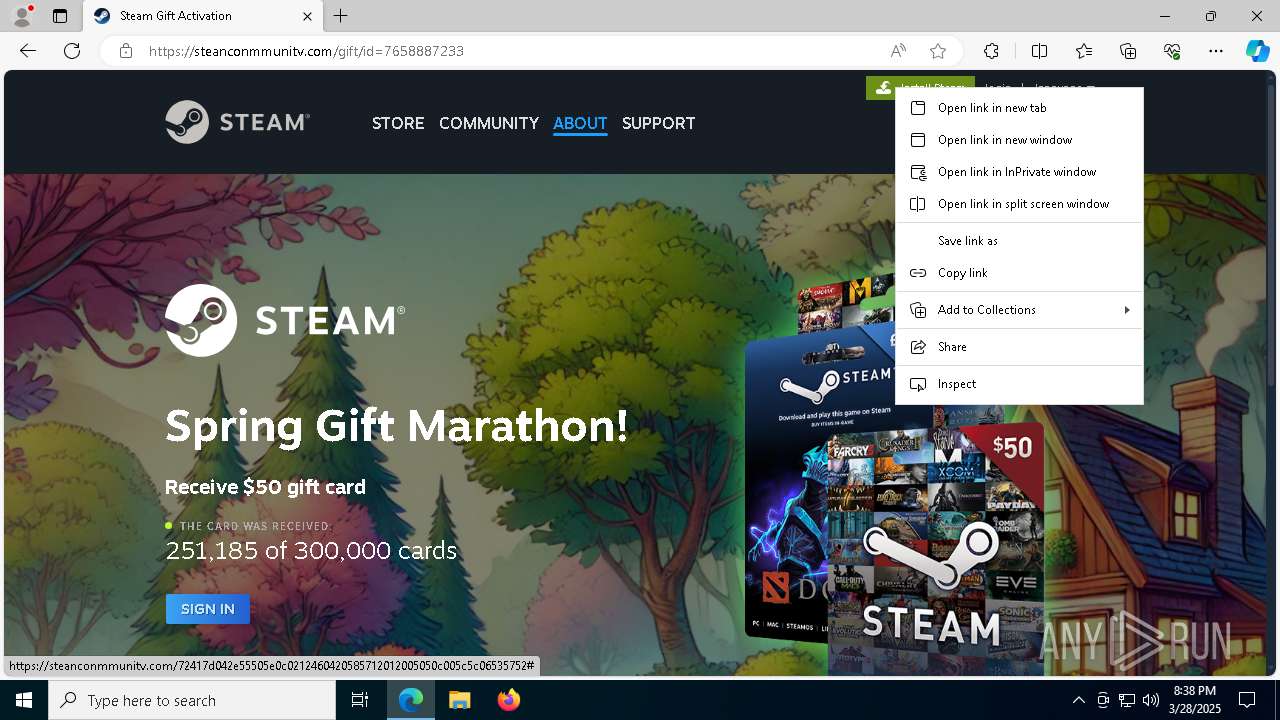Click the Steam logo in header
Viewport: 1280px width, 720px height.
point(237,122)
